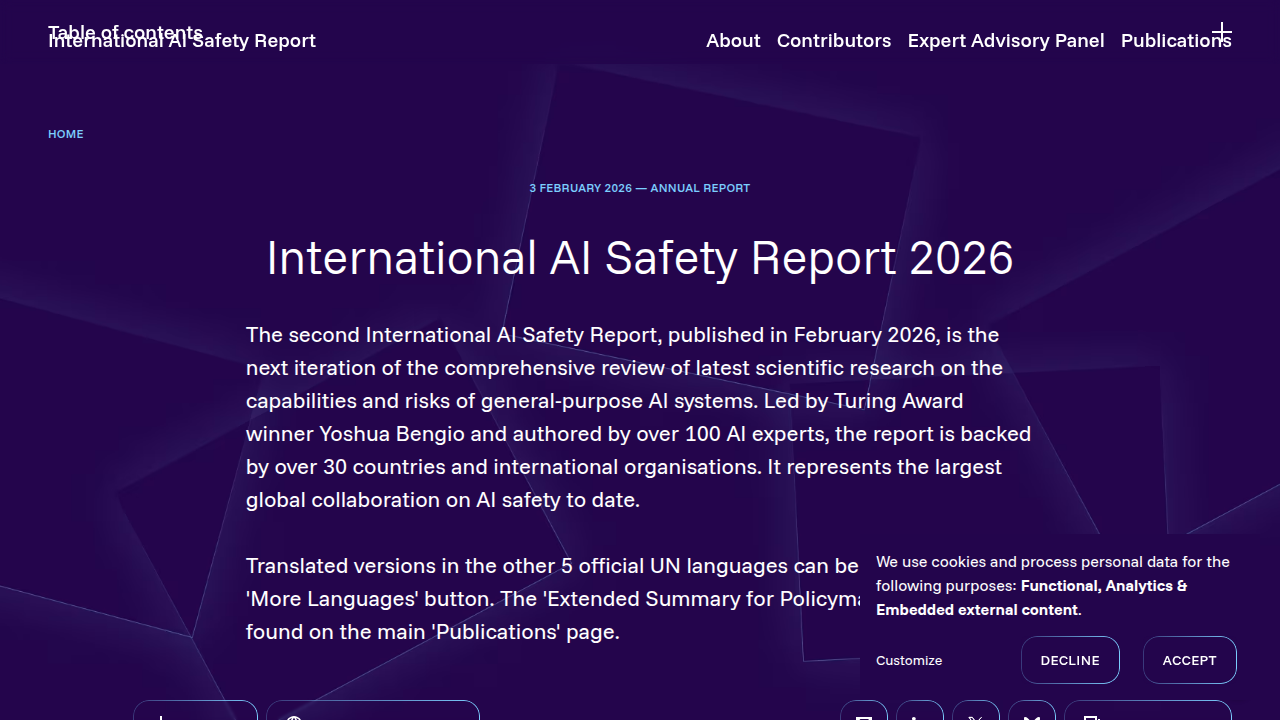
Task: Click the HOME breadcrumb link
Action: point(66,134)
